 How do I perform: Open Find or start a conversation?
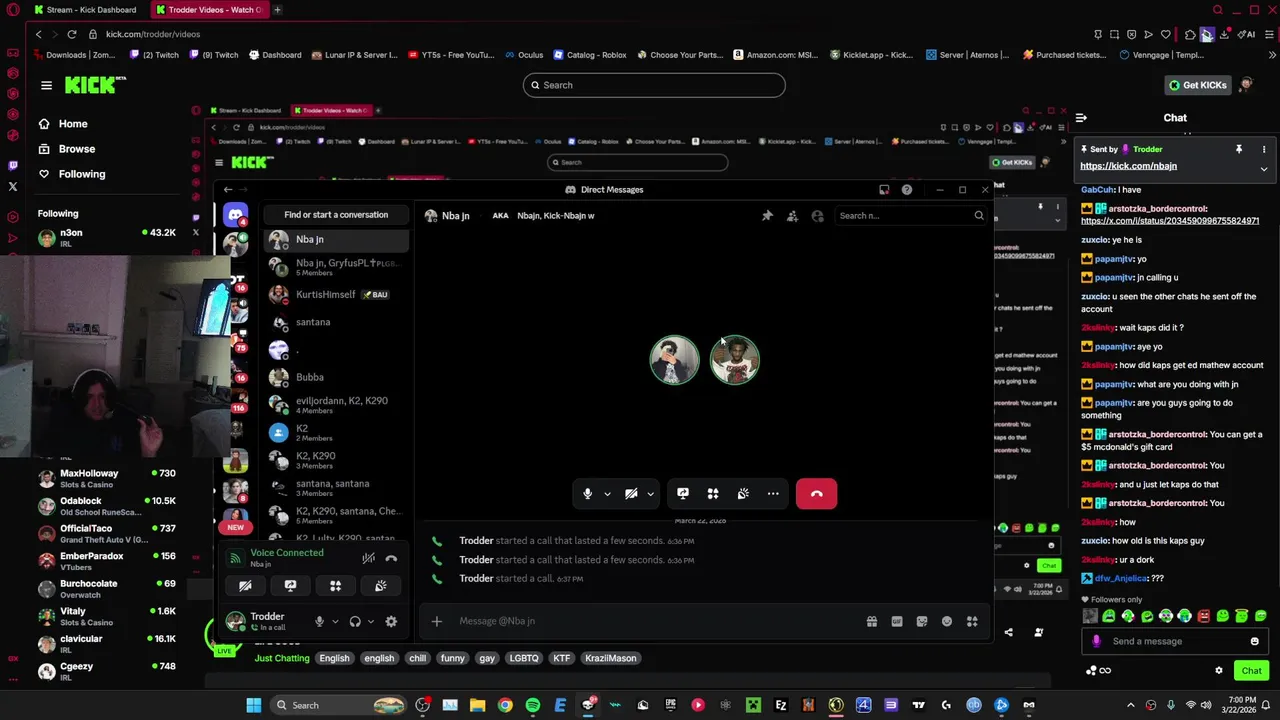336,214
